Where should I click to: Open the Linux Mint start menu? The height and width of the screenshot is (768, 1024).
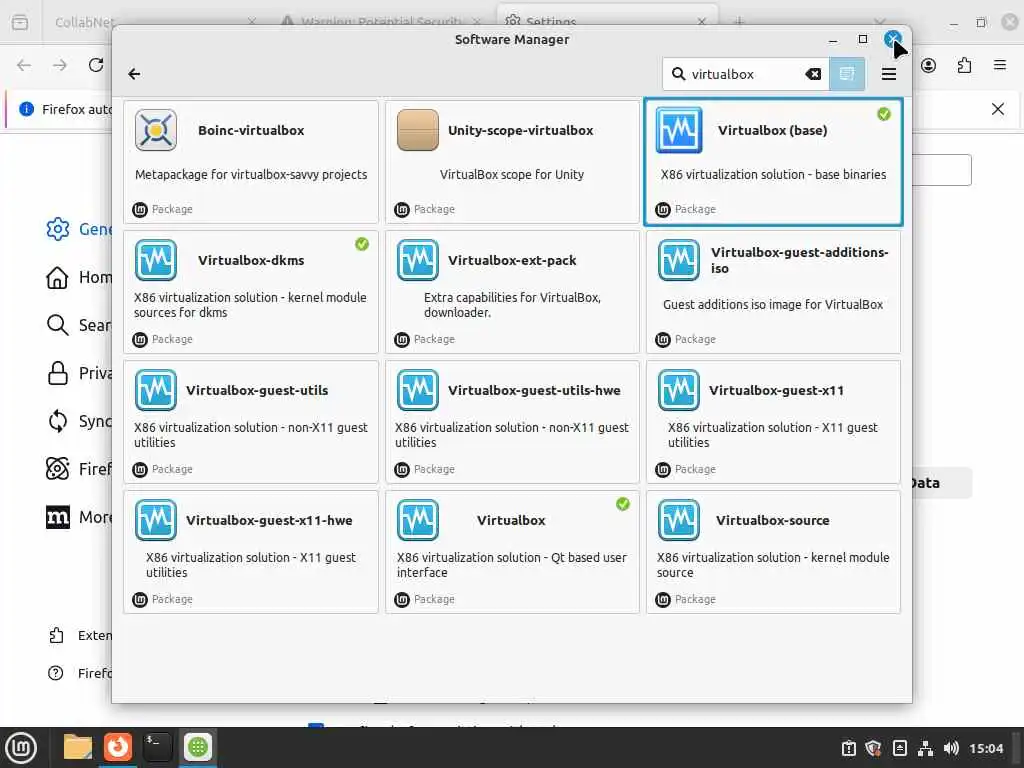(x=22, y=747)
